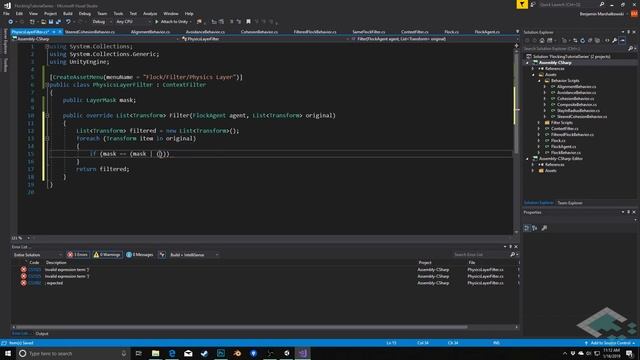Screen dimensions: 640x360
Task: Switch to AlignmentBehavior.cs tab
Action: (150, 32)
